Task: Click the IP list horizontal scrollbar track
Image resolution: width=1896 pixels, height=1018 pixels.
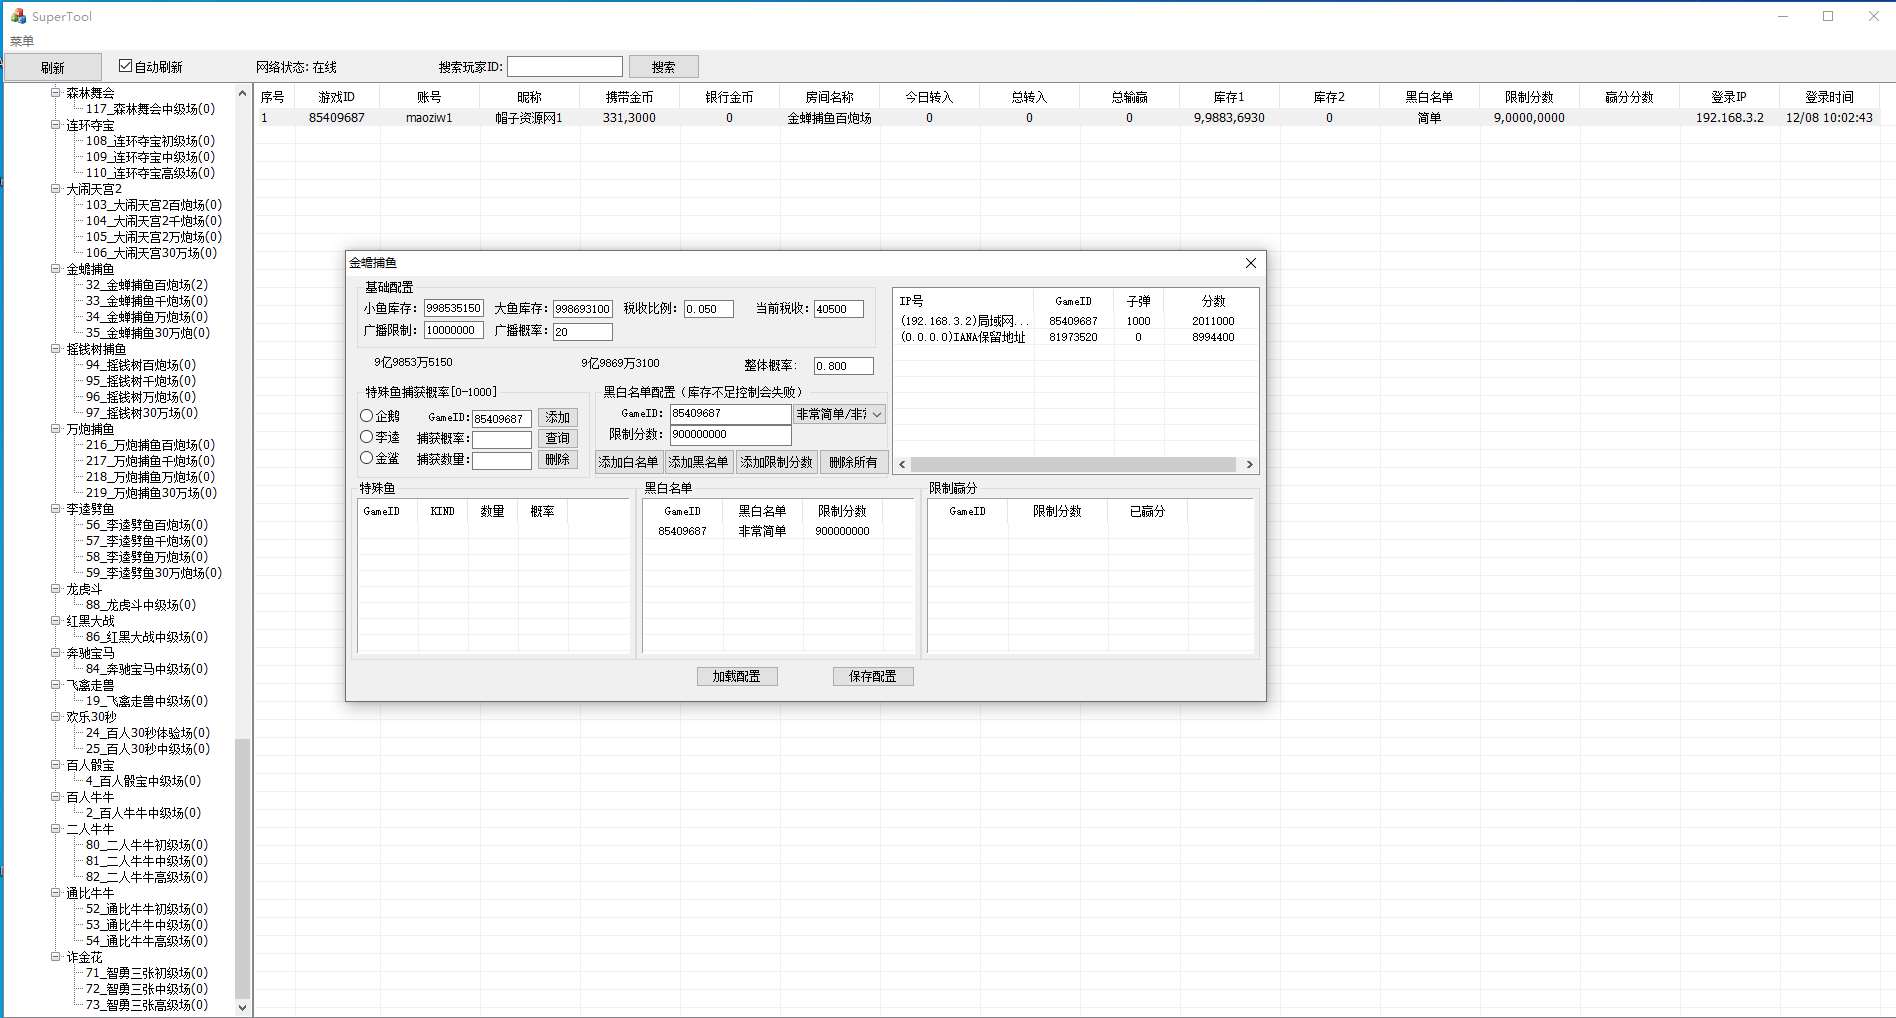Action: (x=1074, y=464)
